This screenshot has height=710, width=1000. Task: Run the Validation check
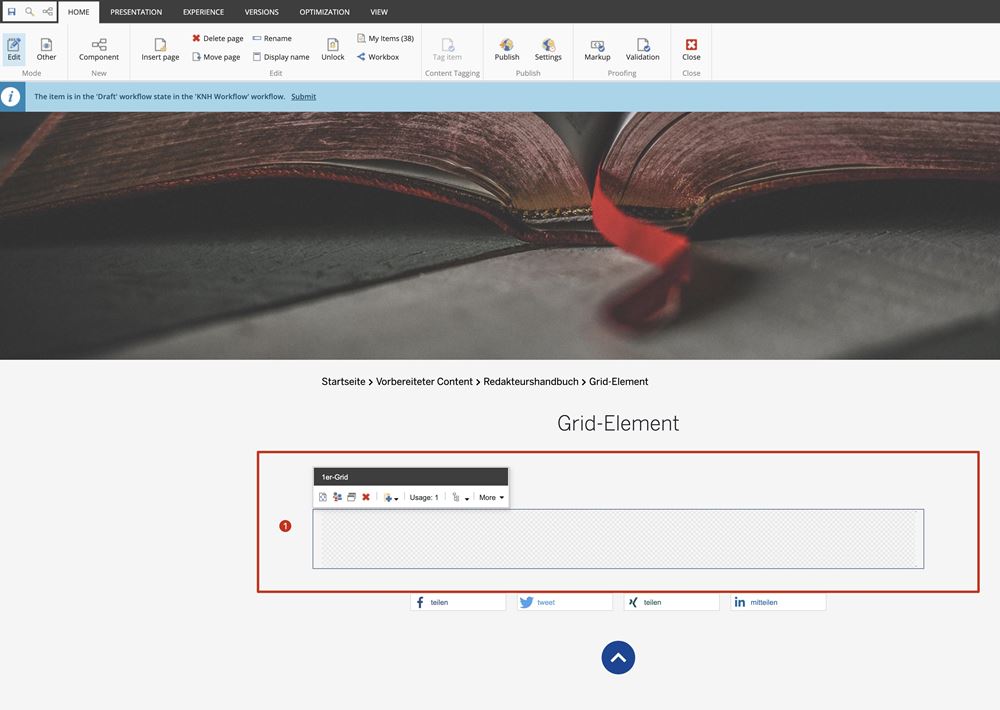(x=642, y=49)
